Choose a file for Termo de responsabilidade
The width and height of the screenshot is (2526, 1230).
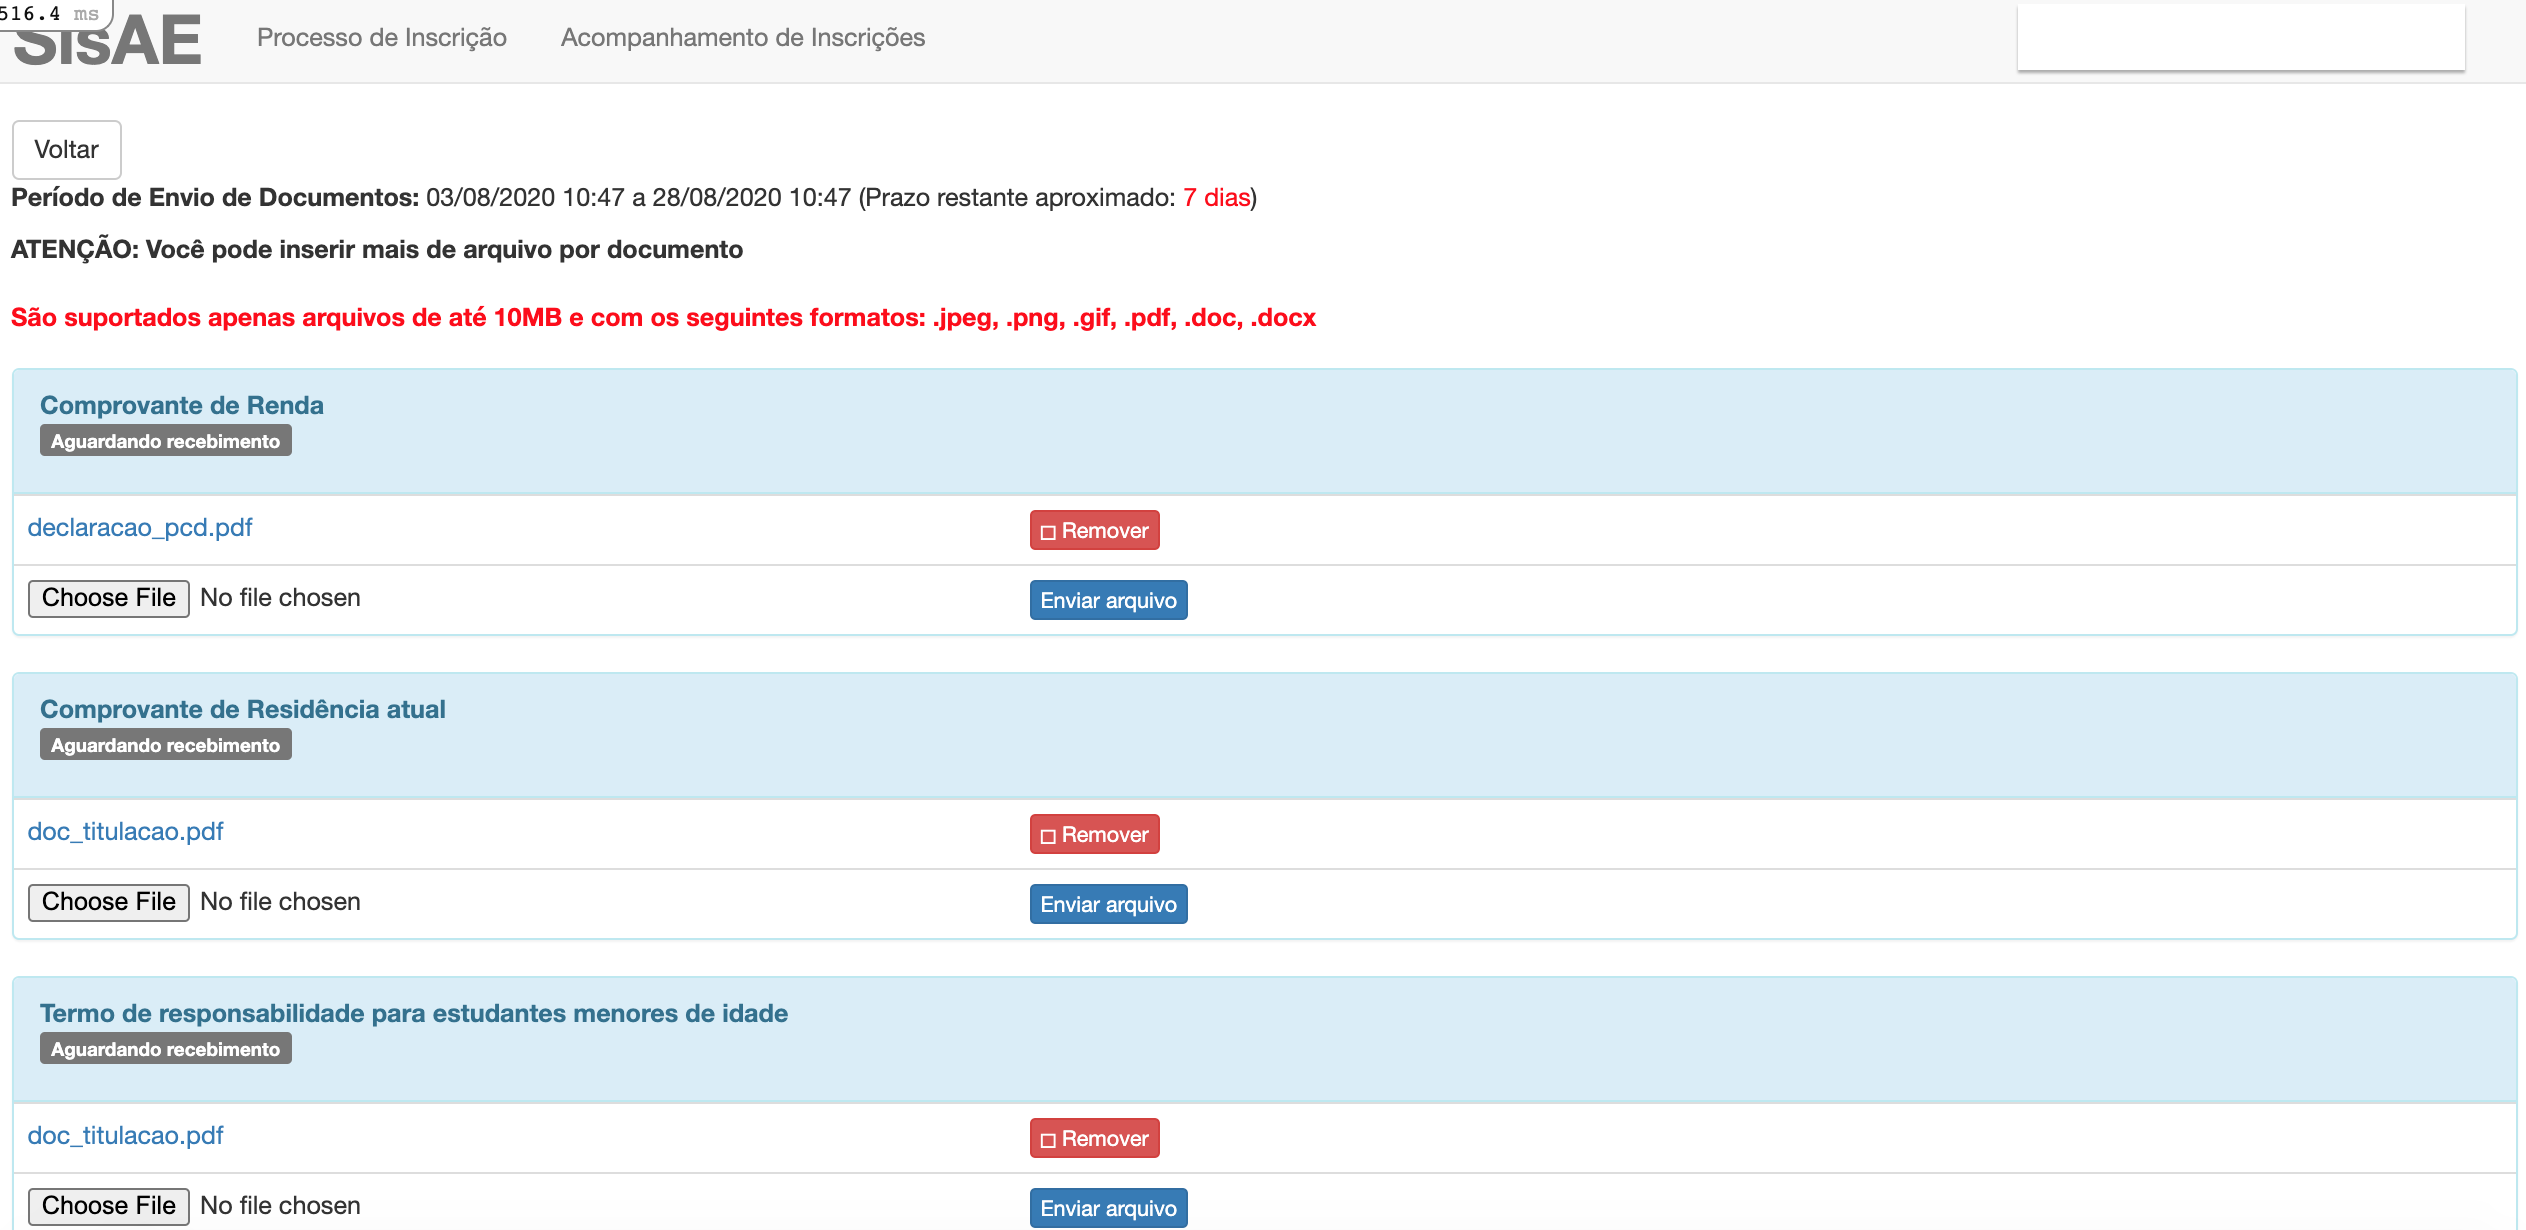109,1206
